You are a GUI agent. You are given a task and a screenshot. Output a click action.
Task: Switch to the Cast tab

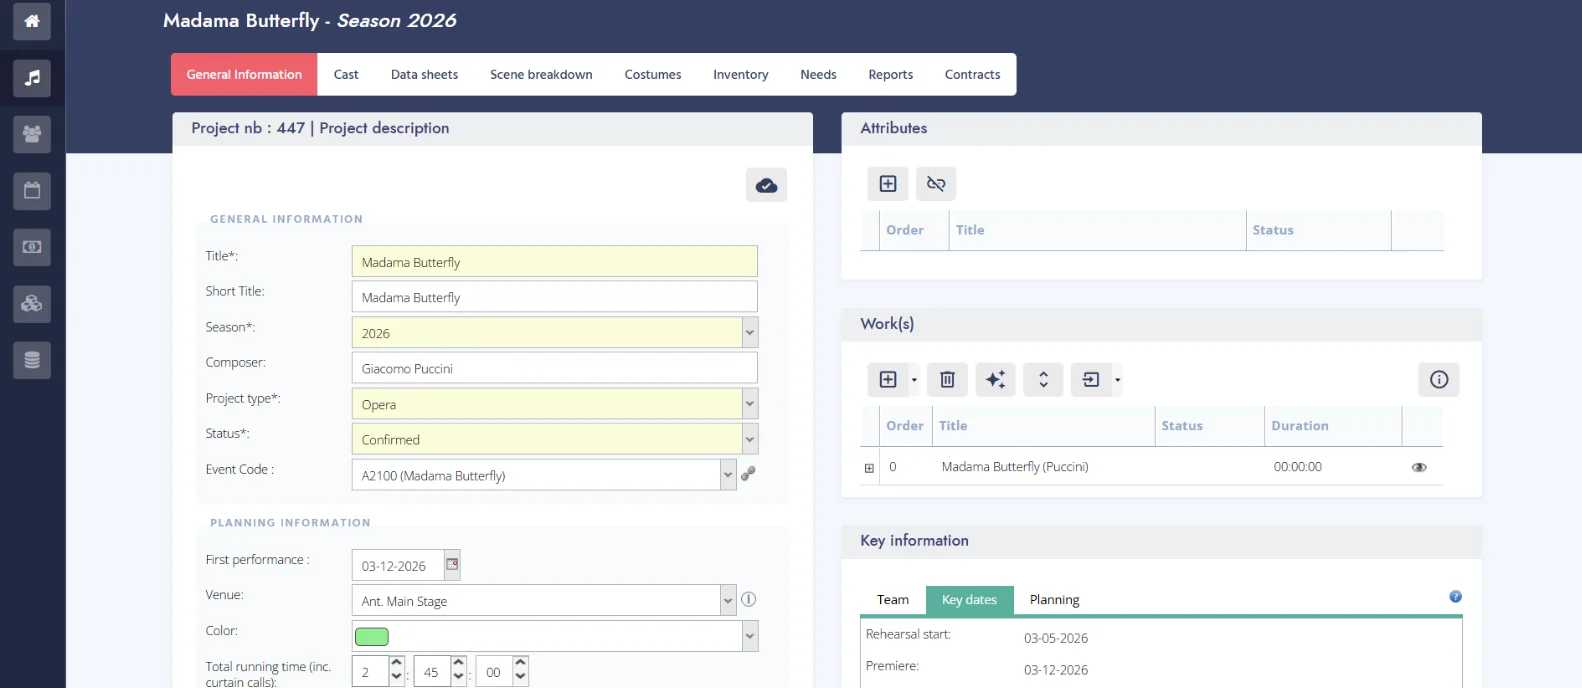tap(346, 75)
